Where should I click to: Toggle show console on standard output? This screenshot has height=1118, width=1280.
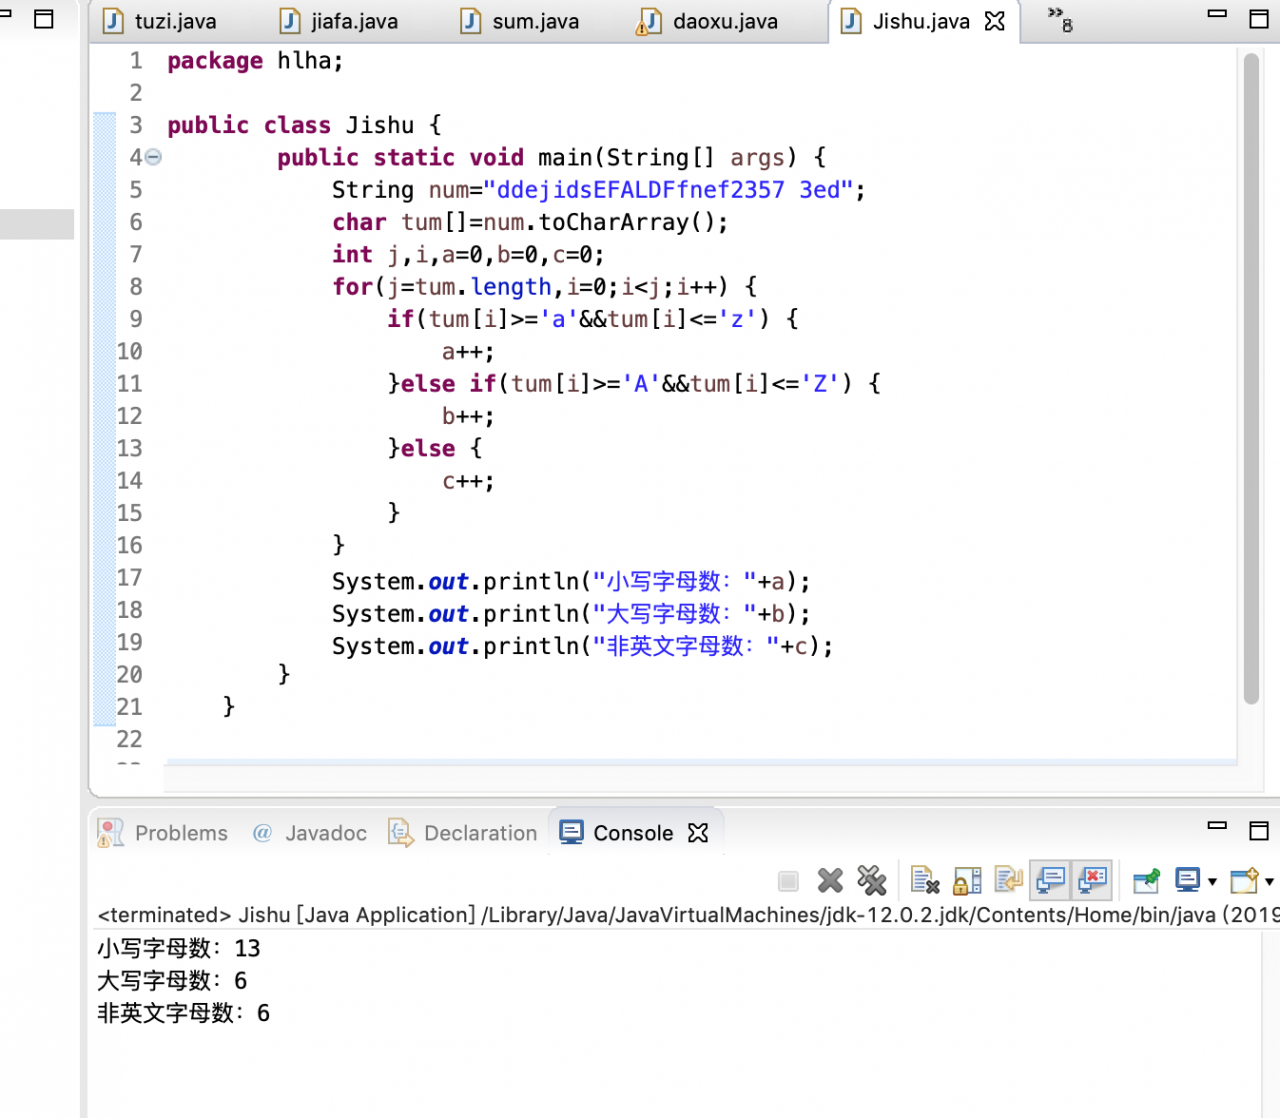point(1050,881)
